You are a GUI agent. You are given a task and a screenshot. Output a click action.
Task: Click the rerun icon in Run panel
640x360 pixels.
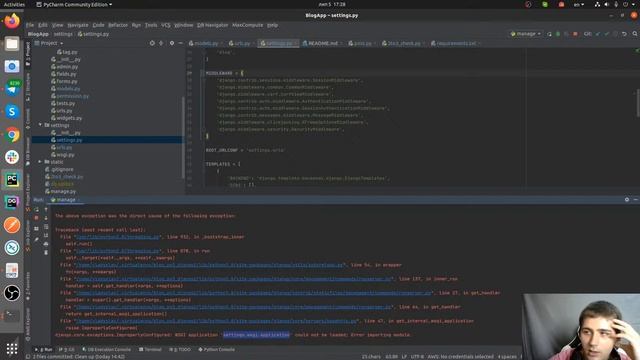point(36,209)
